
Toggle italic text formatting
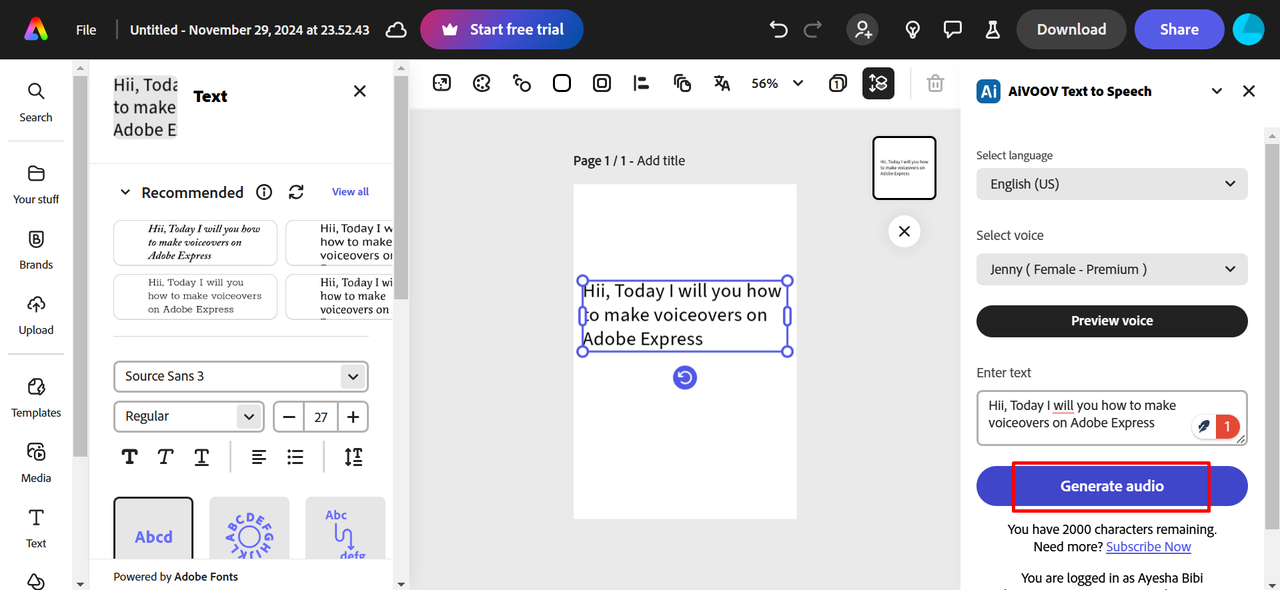165,457
